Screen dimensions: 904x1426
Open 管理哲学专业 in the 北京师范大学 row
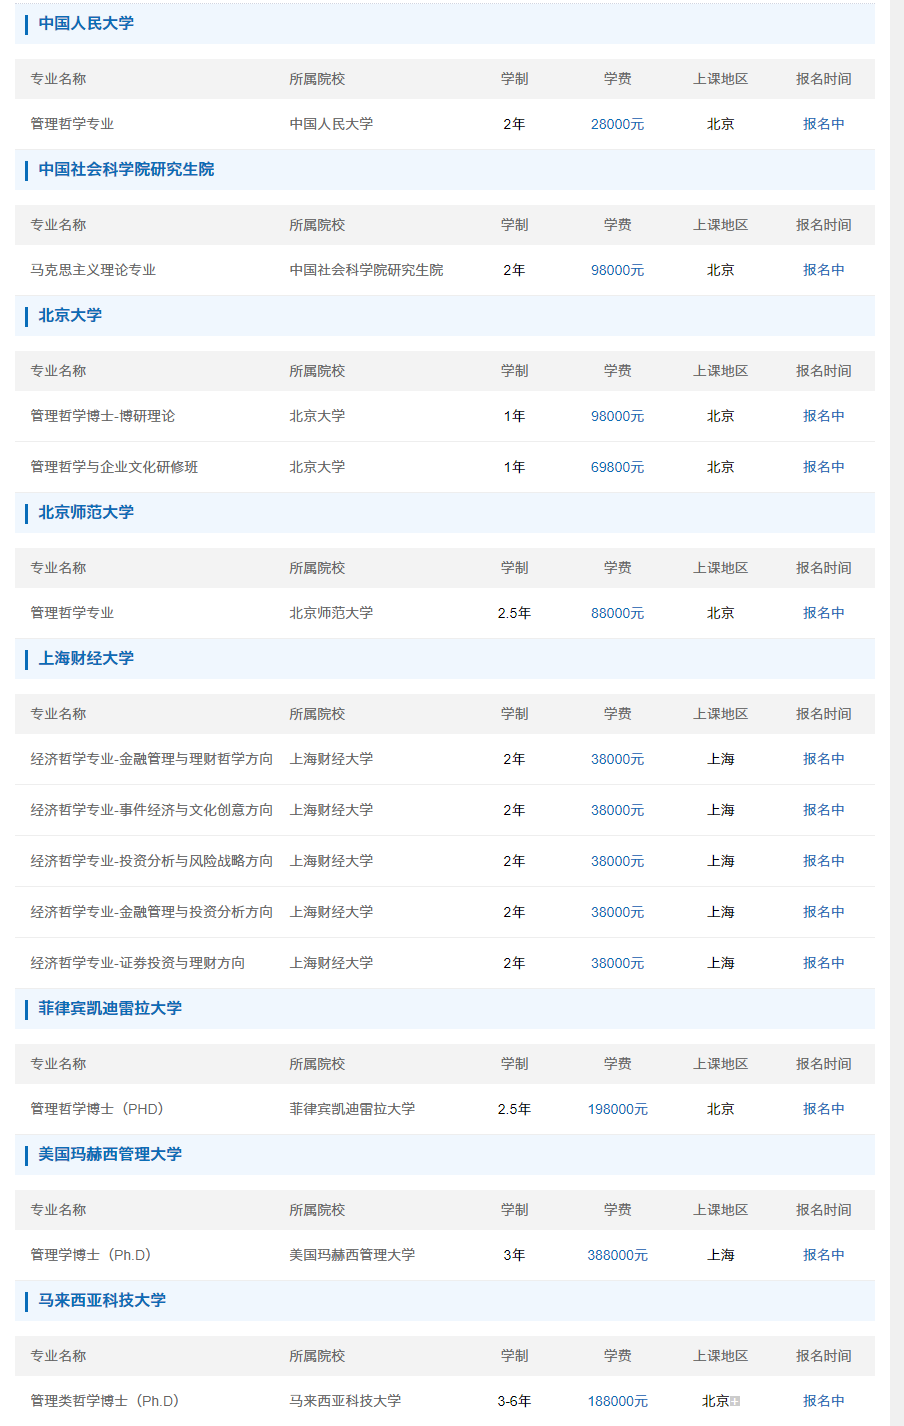click(x=72, y=613)
